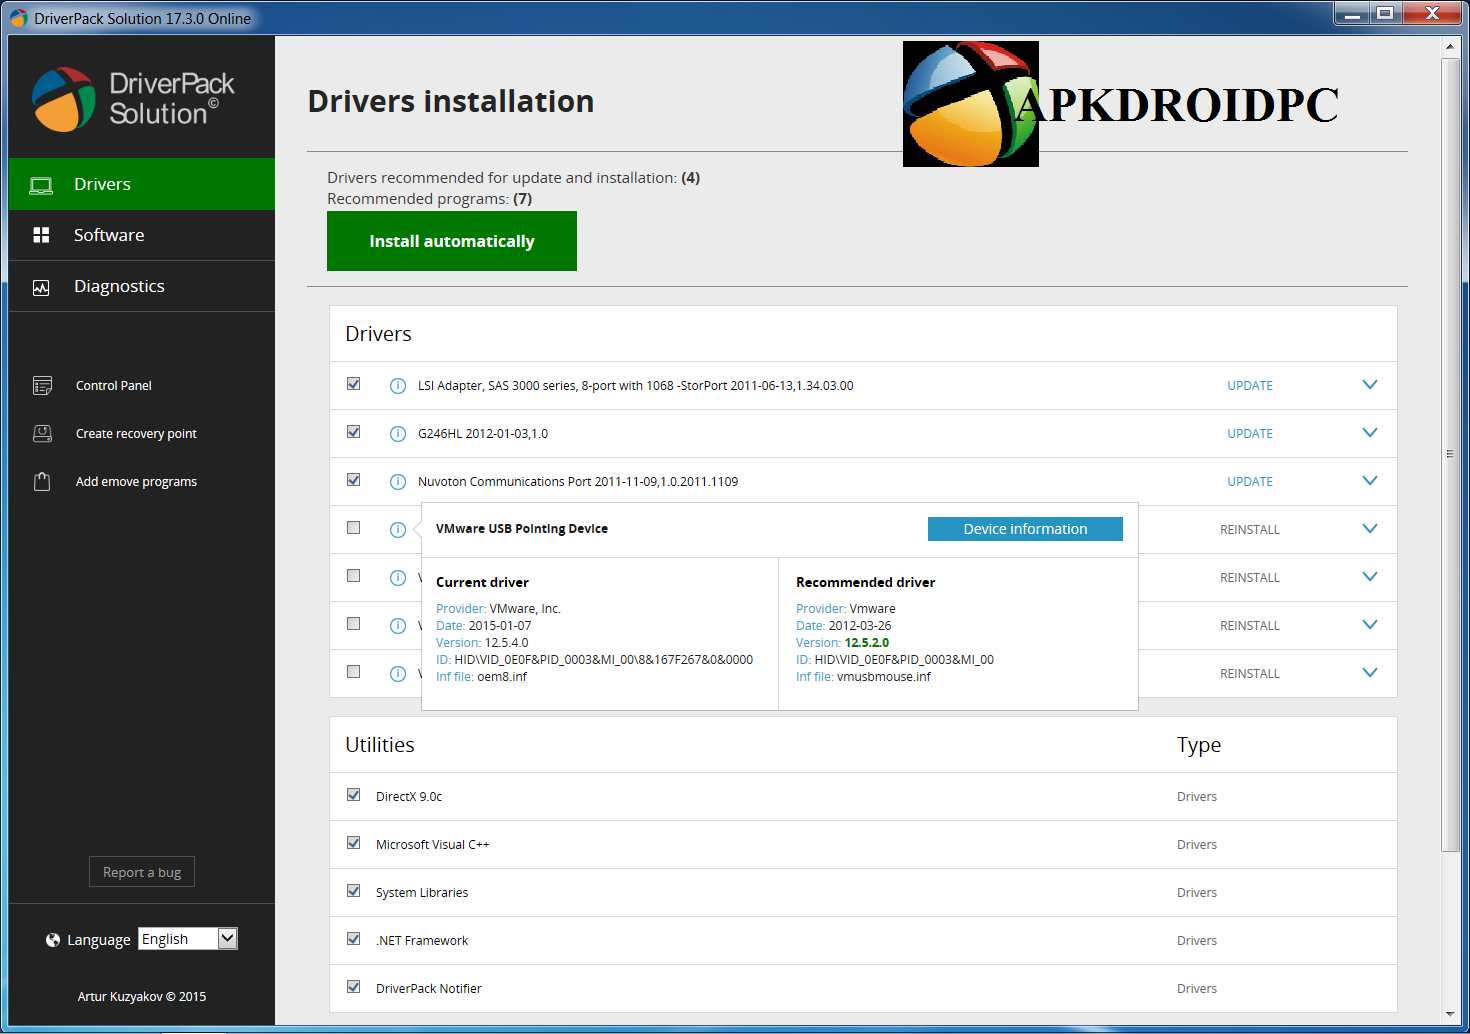Screen dimensions: 1470x1034
Task: Select Add emove programs
Action: pos(136,482)
